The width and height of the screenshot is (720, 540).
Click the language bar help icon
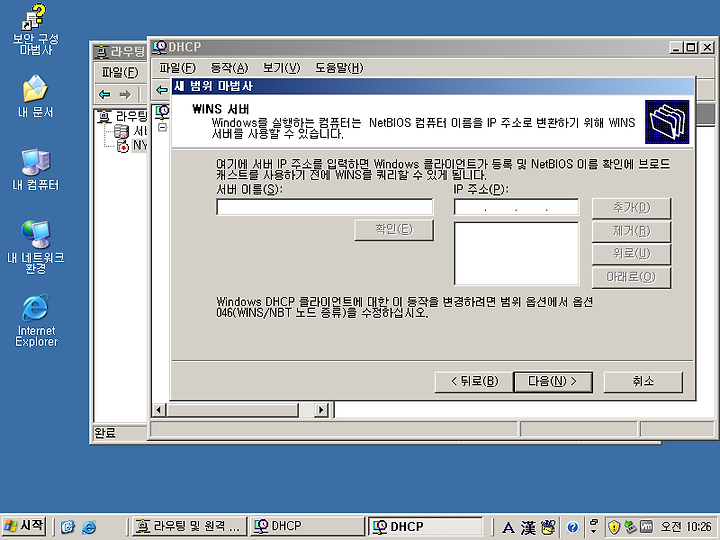click(x=572, y=528)
